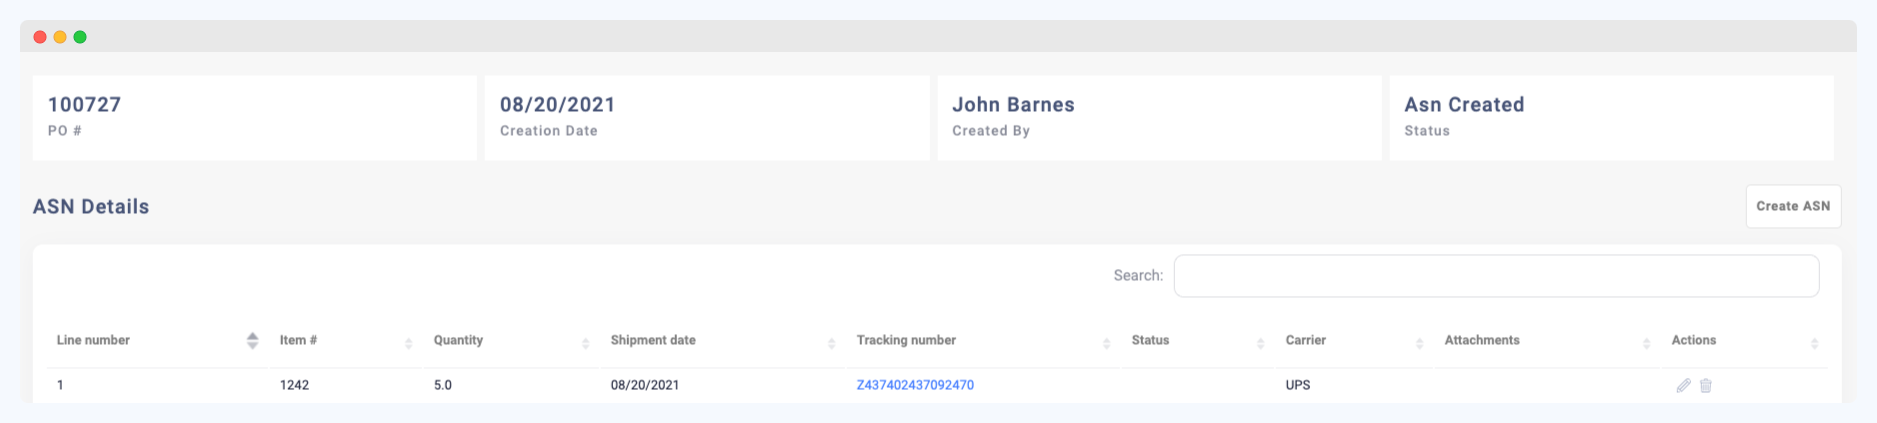Click the Carrier column sort arrows
The height and width of the screenshot is (423, 1877).
[x=1419, y=343]
